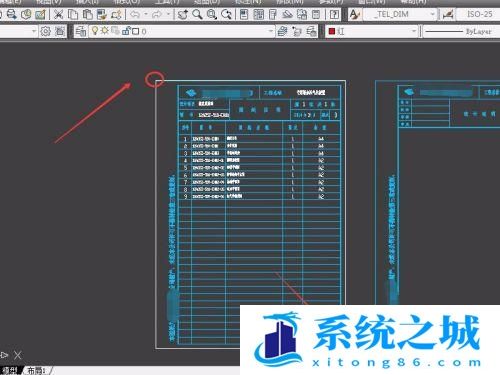500x375 pixels.
Task: Switch to the 模型 model tab
Action: (x=10, y=370)
